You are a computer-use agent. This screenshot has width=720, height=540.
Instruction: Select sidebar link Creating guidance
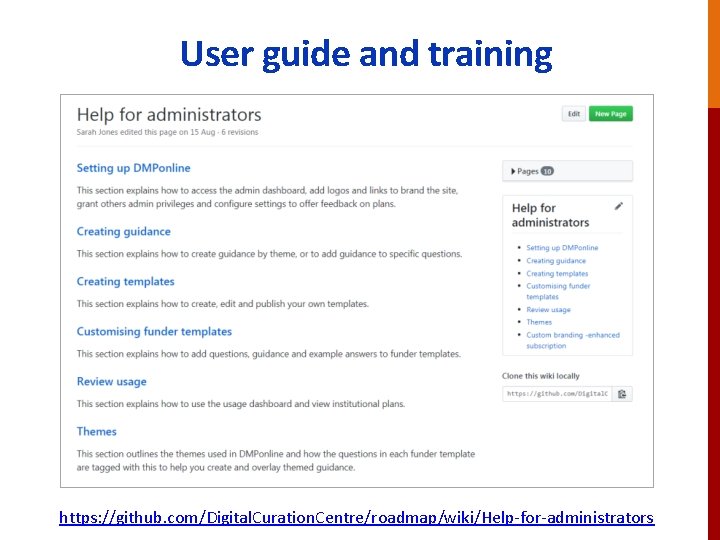(x=556, y=260)
